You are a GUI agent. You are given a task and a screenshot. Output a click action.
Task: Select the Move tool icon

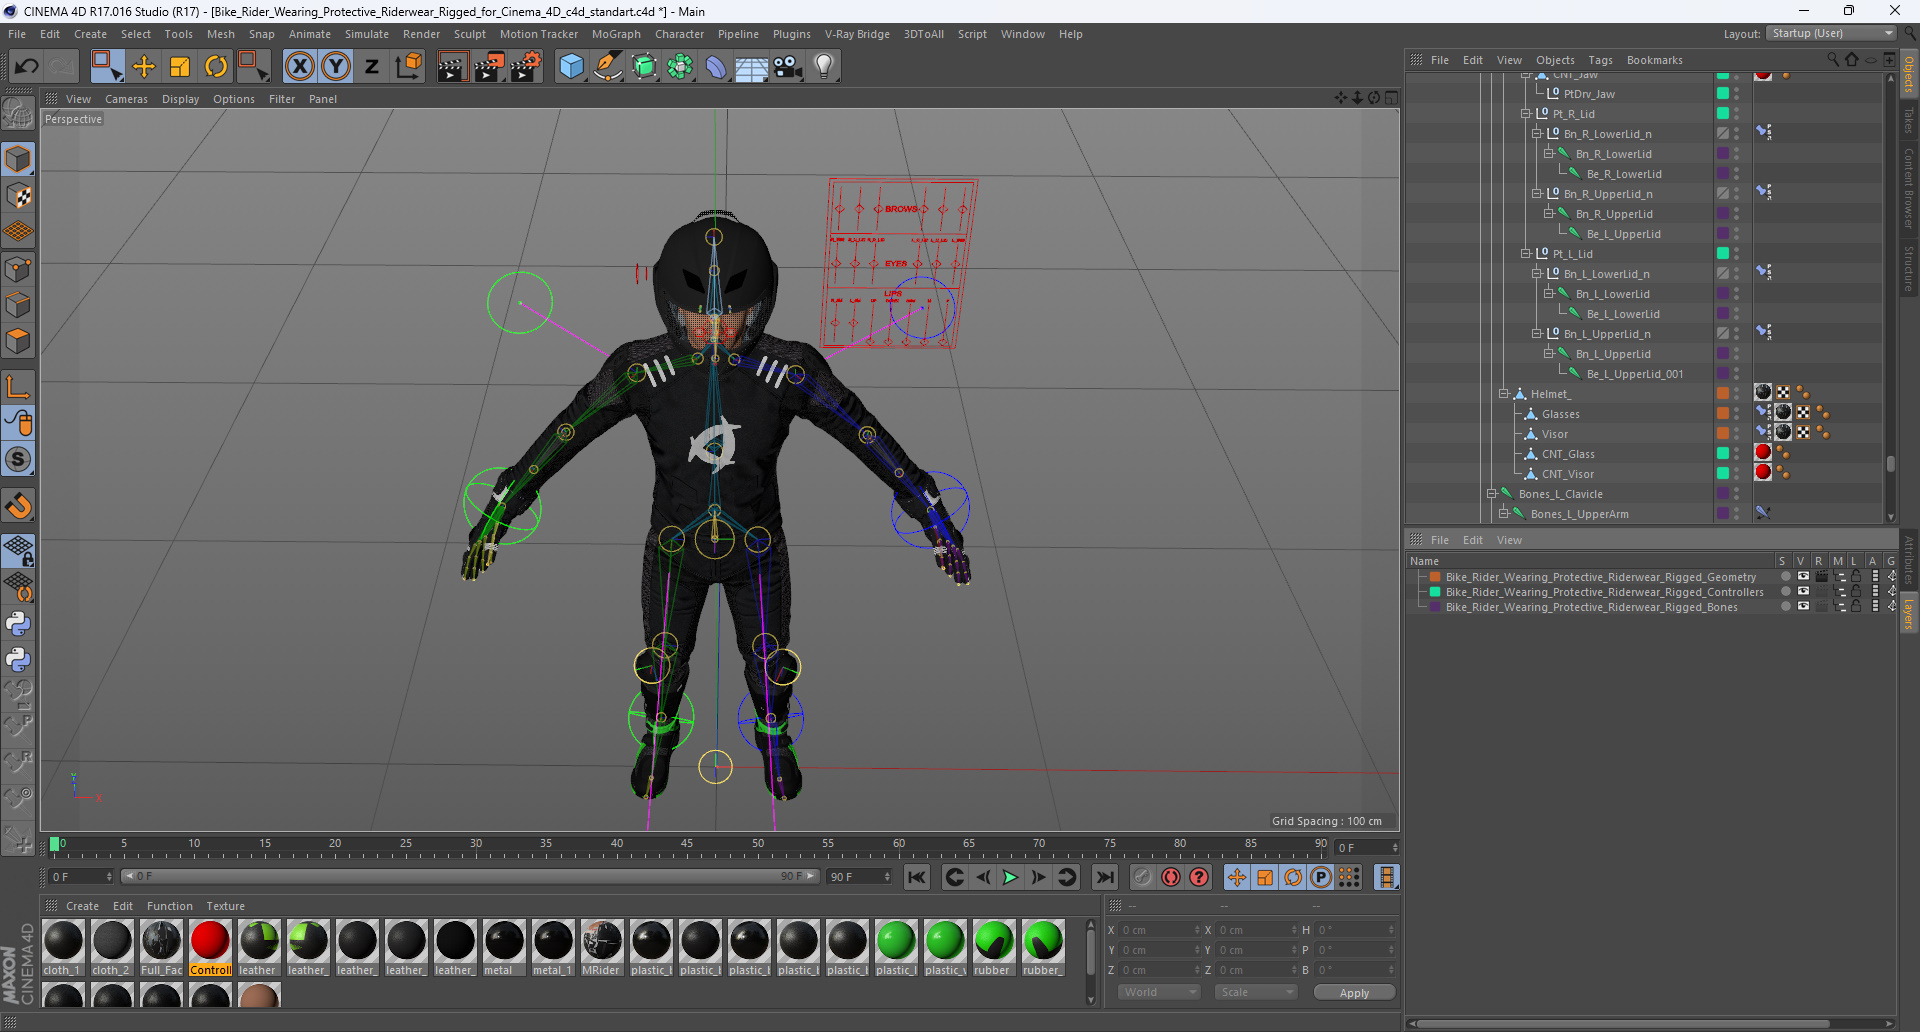point(144,67)
